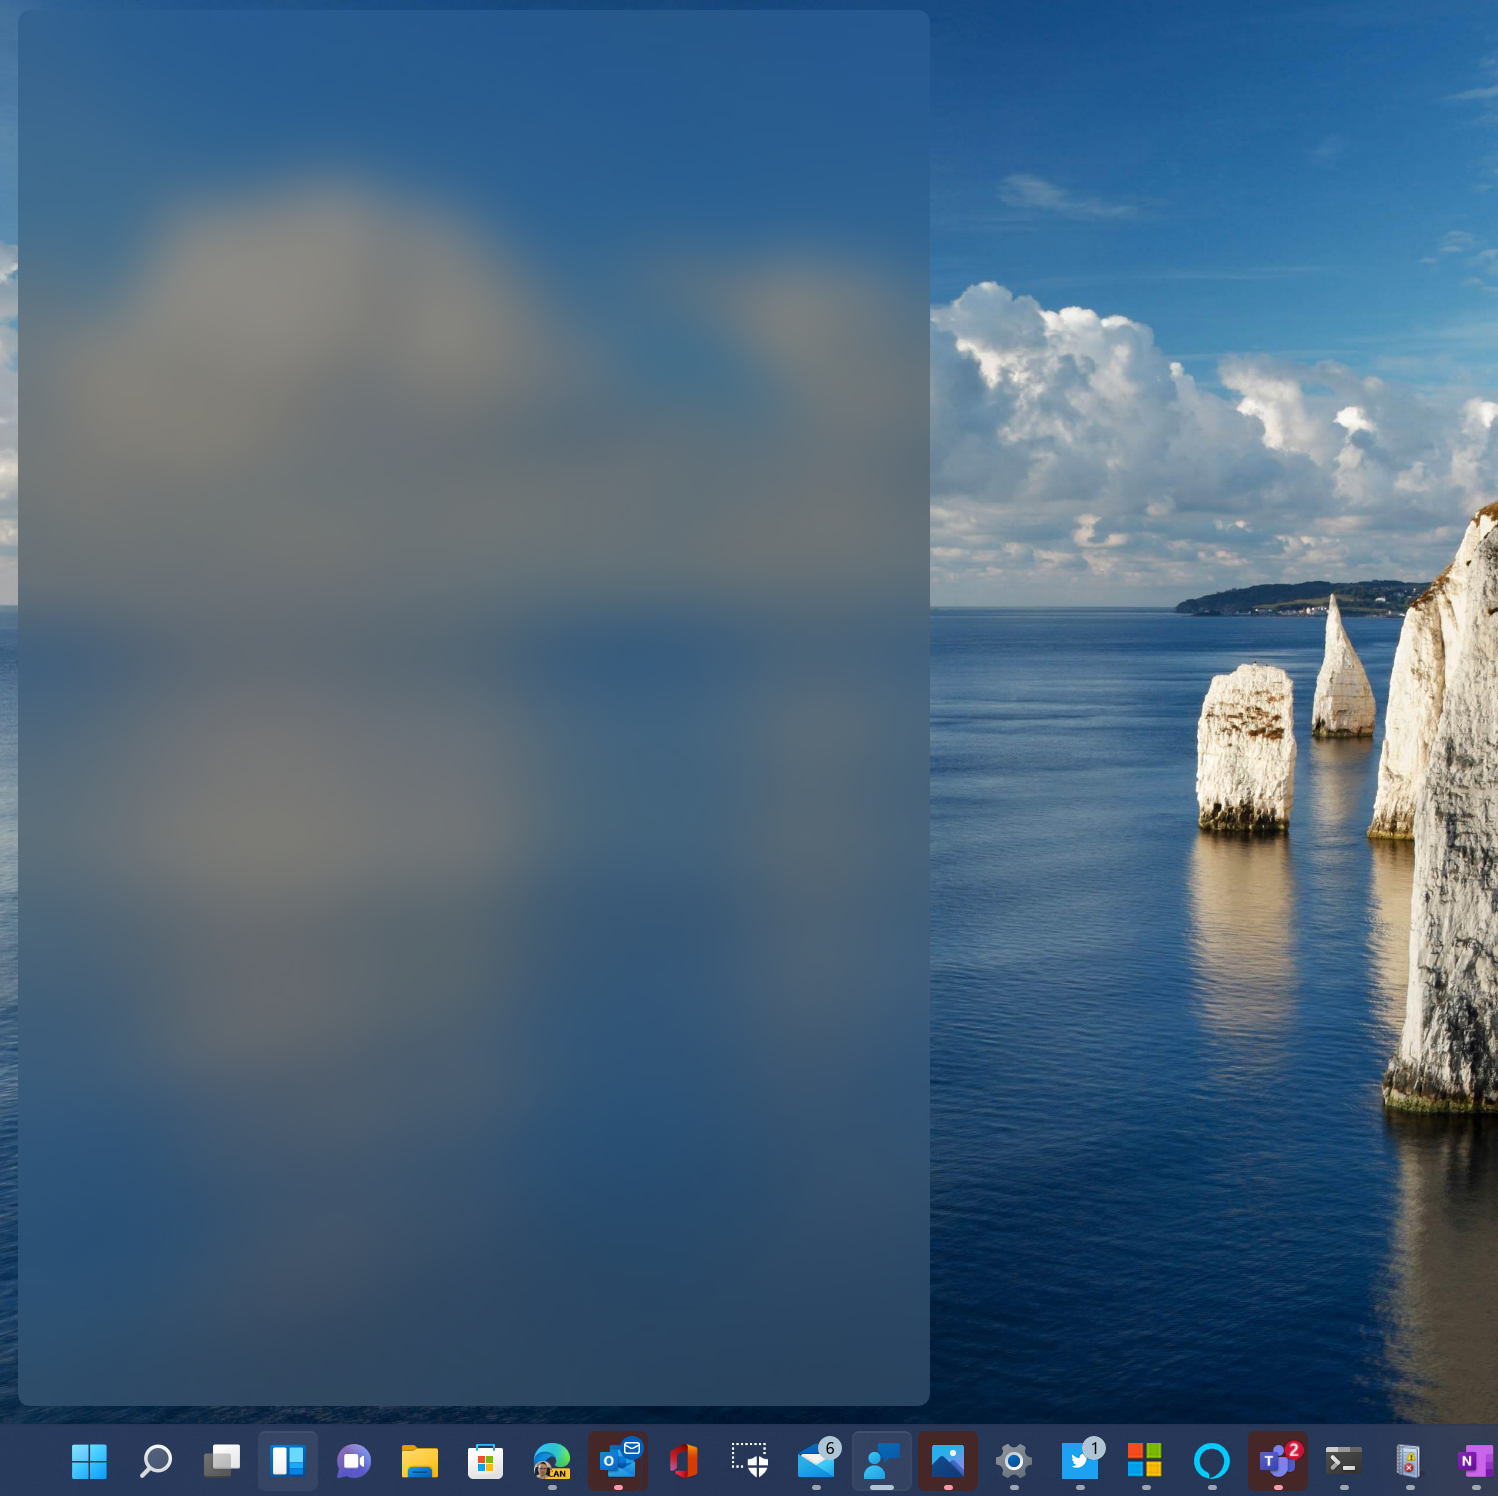Open Settings gear on taskbar
1498x1496 pixels.
[x=1014, y=1461]
